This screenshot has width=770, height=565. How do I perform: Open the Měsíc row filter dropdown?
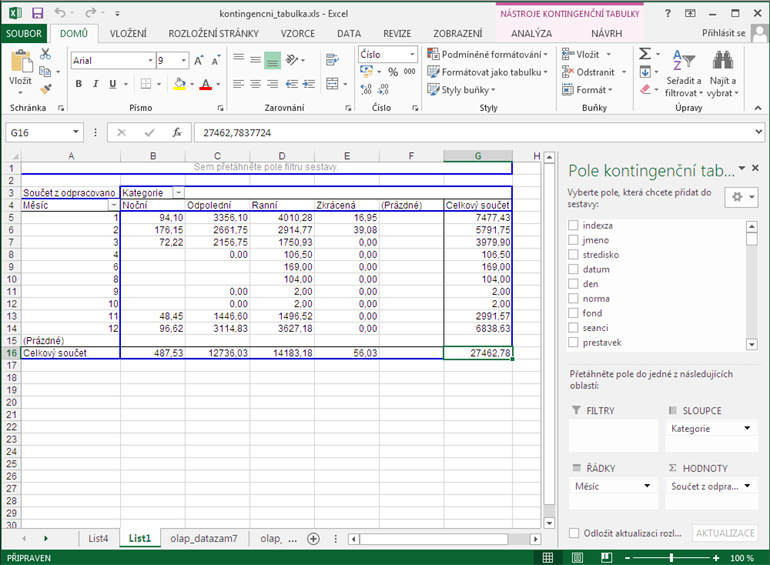point(114,205)
